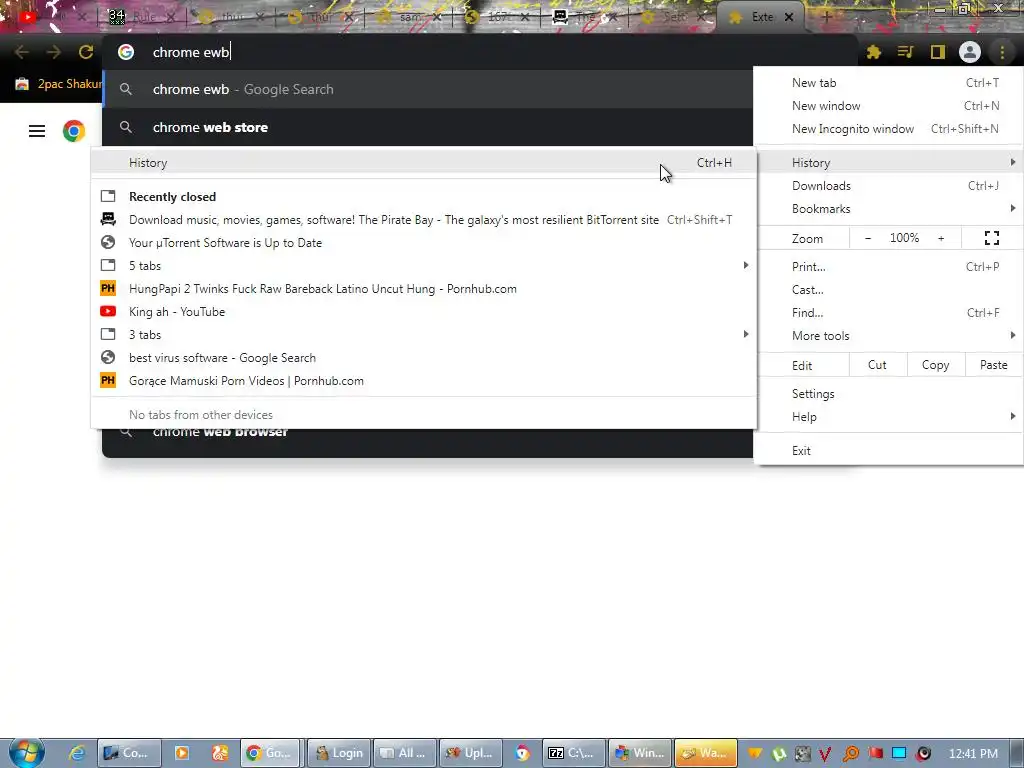
Task: Close the Extensions tab
Action: pos(789,18)
